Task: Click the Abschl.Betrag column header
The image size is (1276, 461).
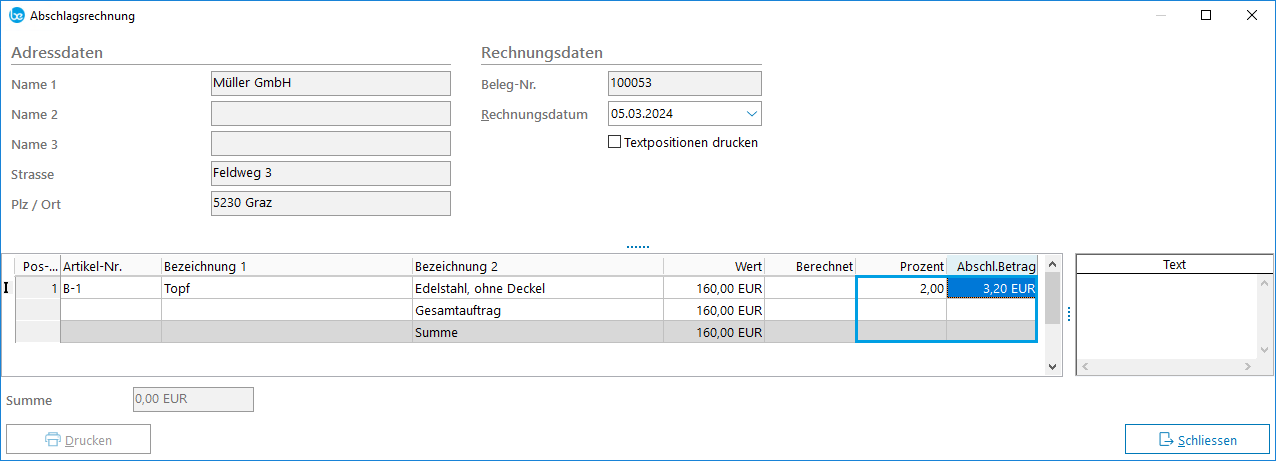Action: tap(991, 266)
